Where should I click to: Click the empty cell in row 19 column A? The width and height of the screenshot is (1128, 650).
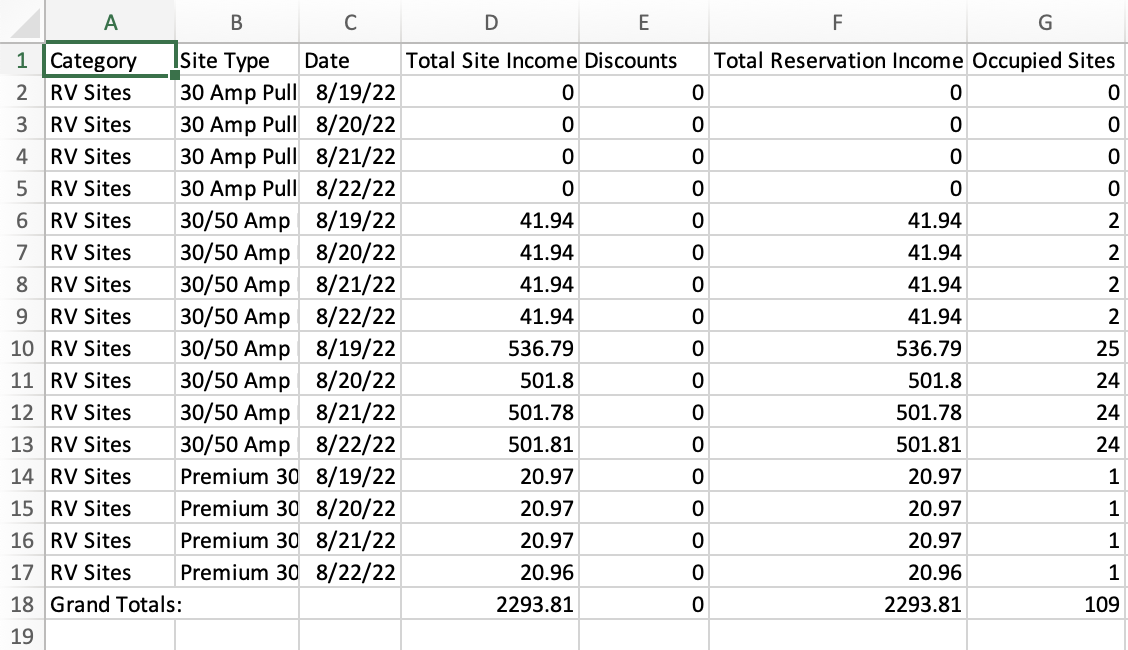pyautogui.click(x=110, y=636)
